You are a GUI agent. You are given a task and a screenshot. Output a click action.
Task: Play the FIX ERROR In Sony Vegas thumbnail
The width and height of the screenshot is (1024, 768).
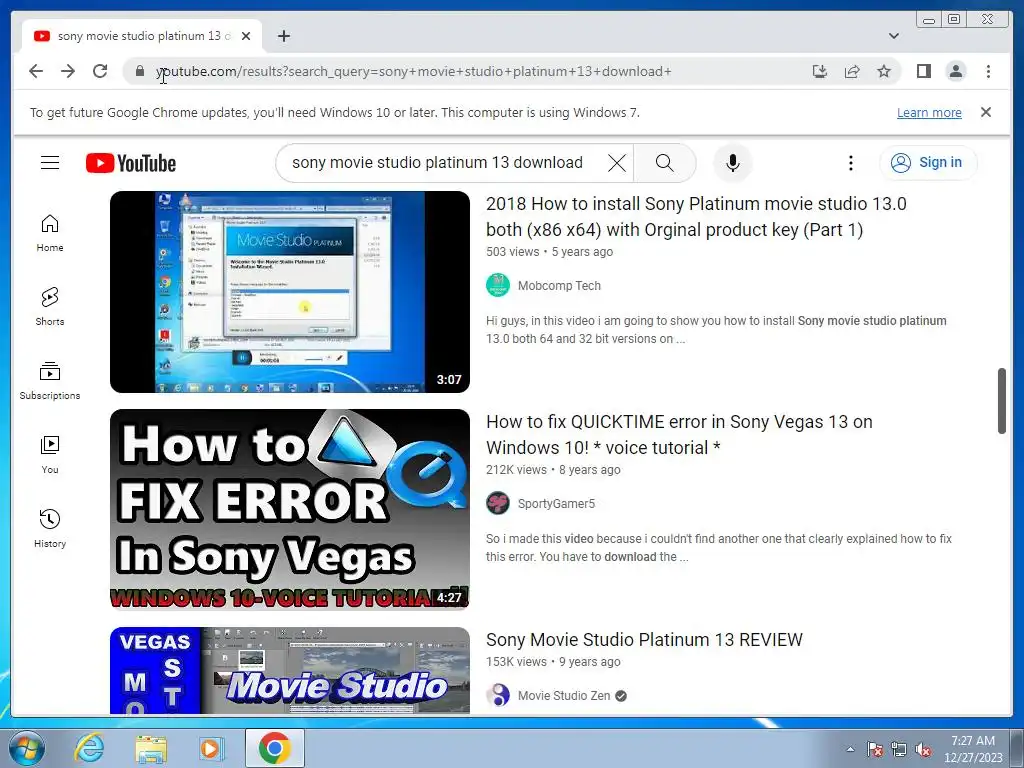[x=290, y=509]
